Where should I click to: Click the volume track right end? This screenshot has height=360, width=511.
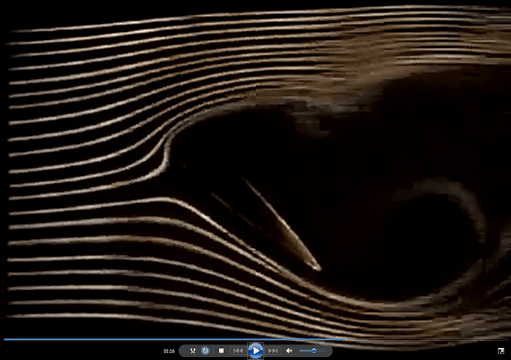pos(325,351)
